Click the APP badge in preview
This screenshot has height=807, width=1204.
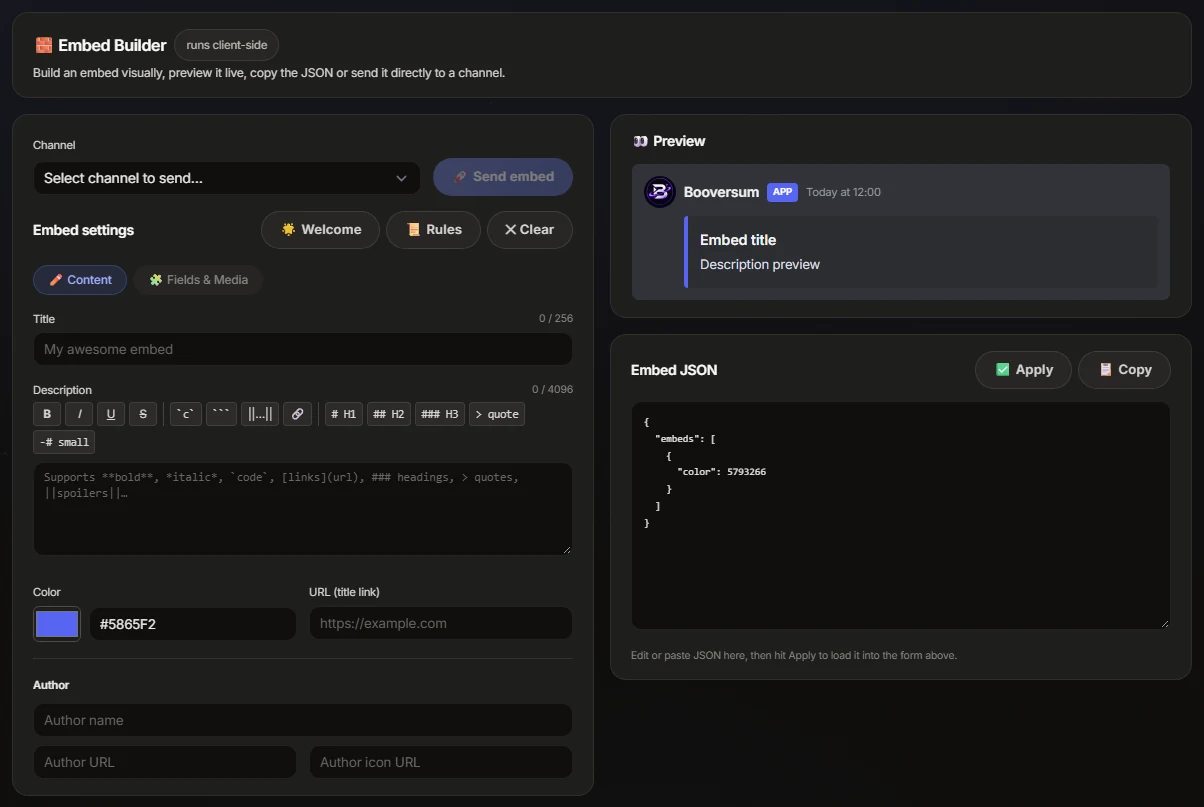pyautogui.click(x=782, y=192)
